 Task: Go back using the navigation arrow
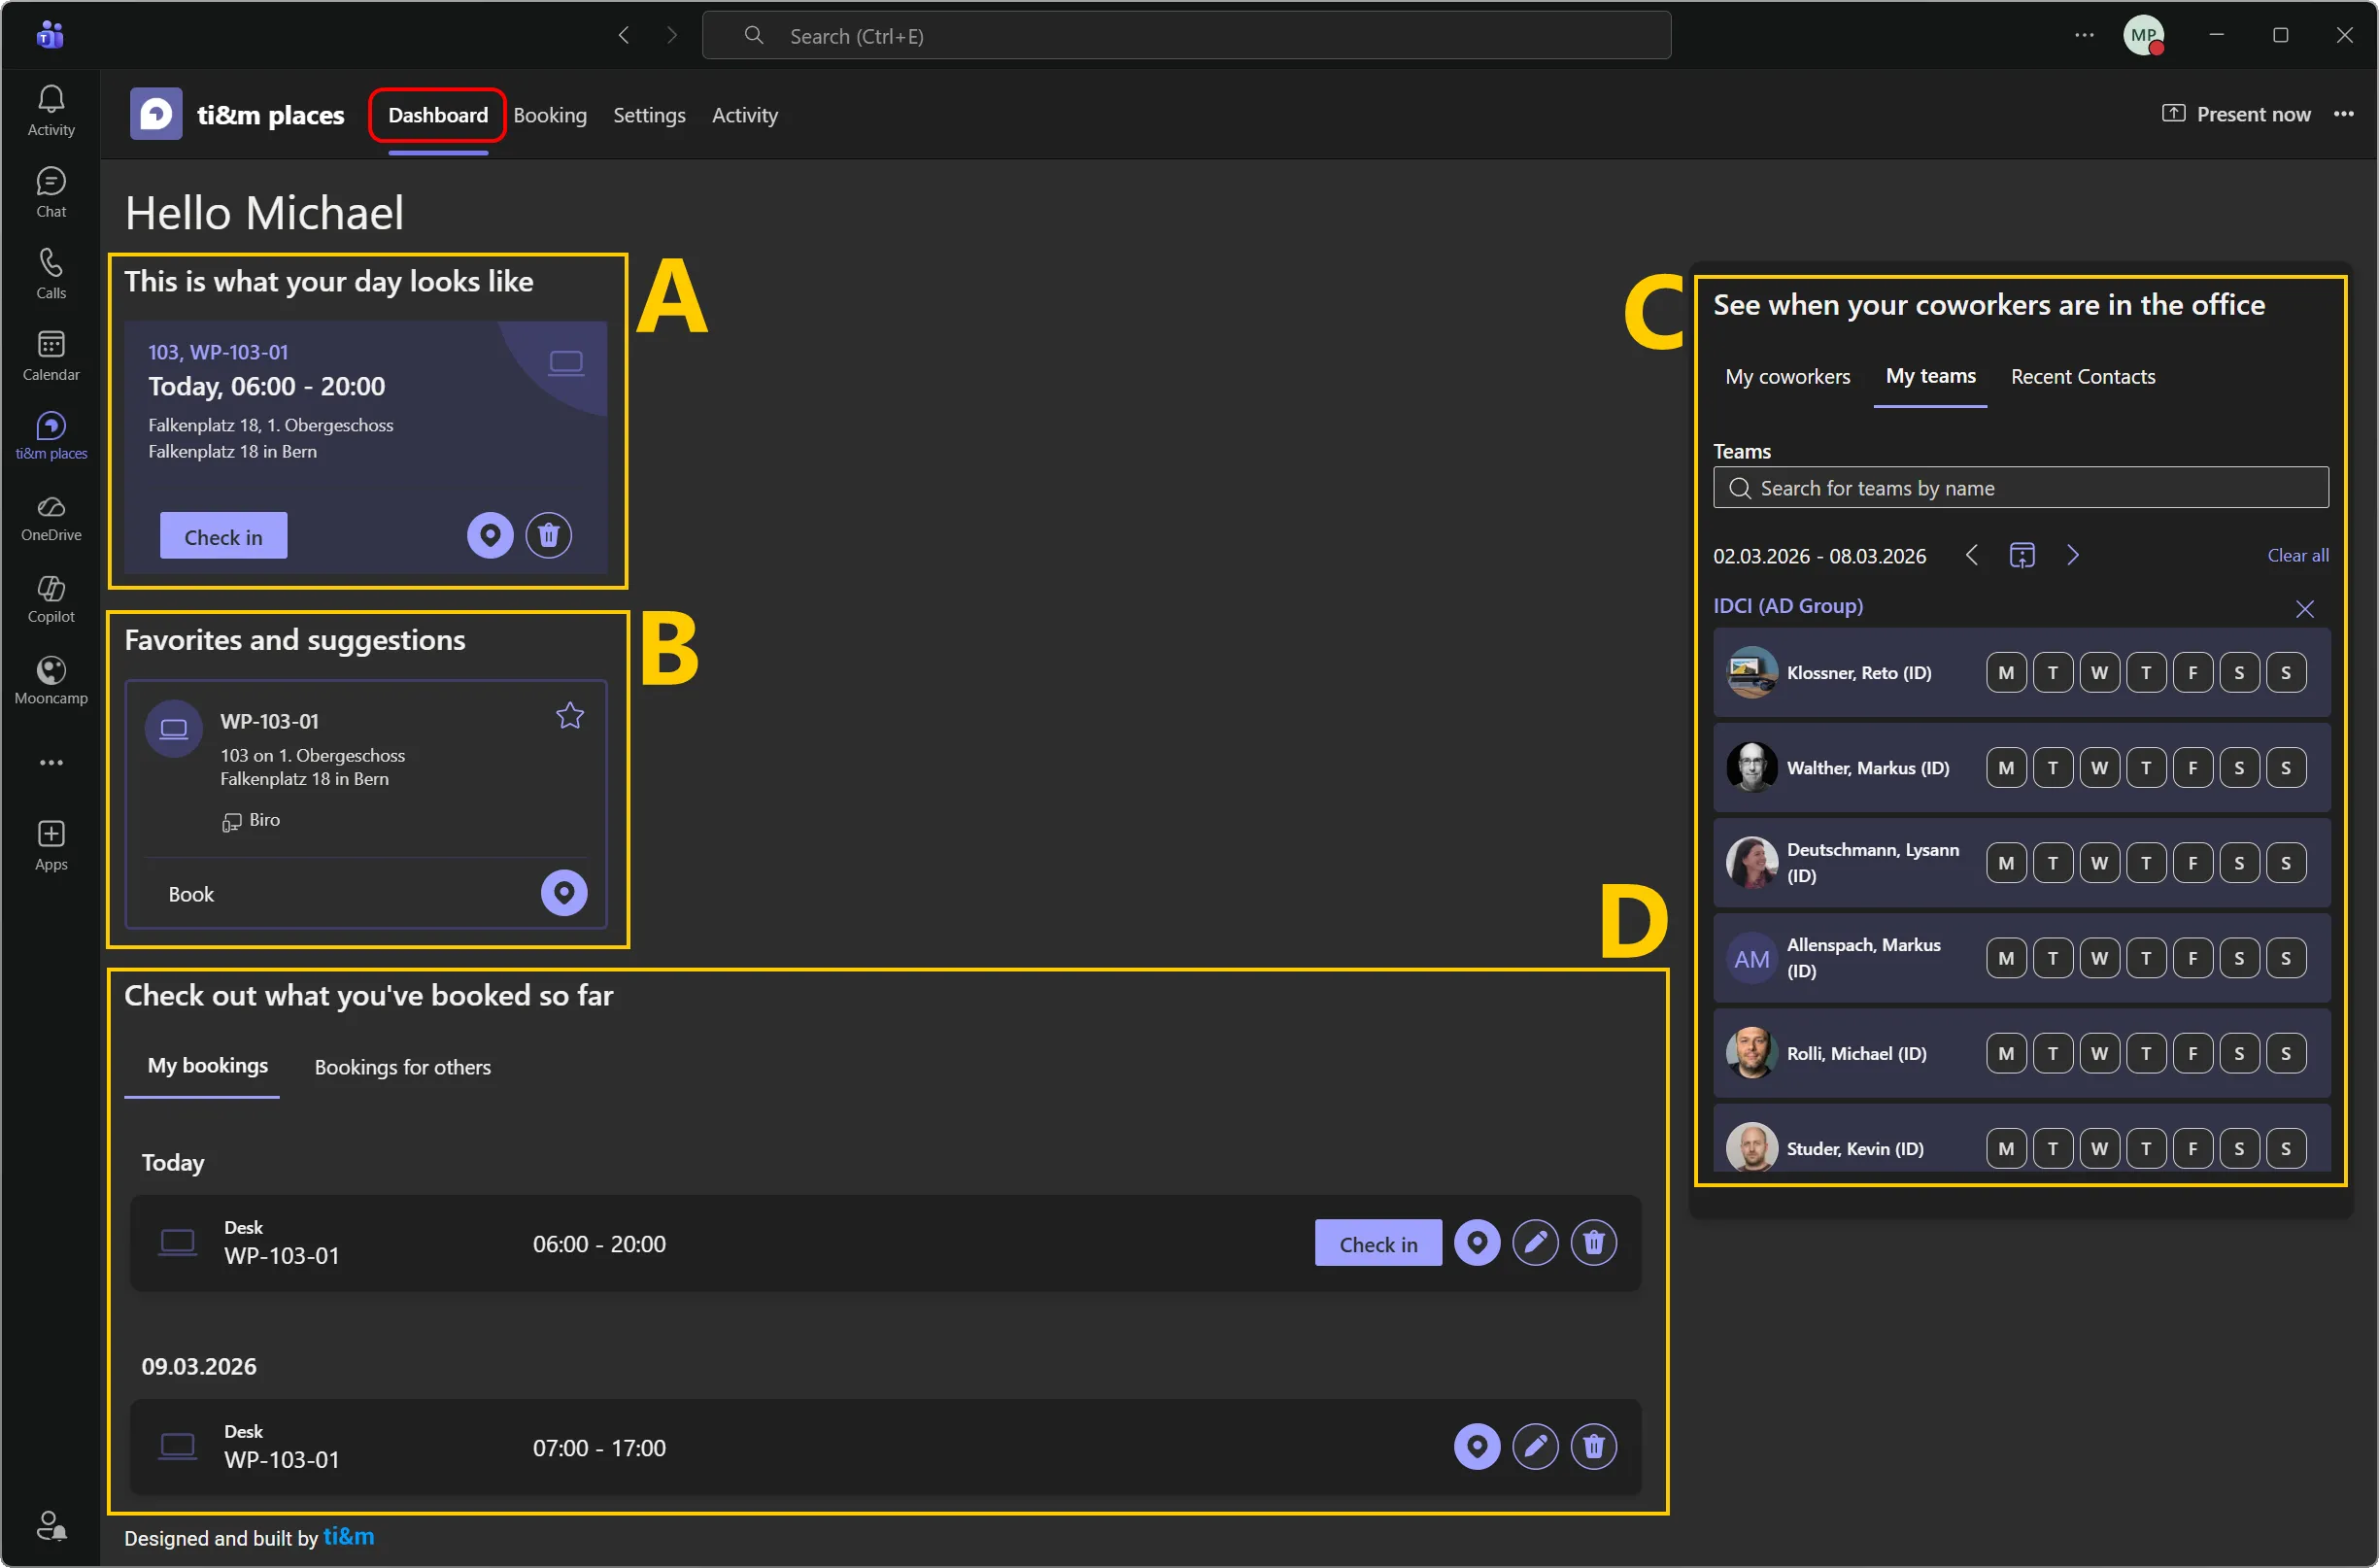(624, 36)
